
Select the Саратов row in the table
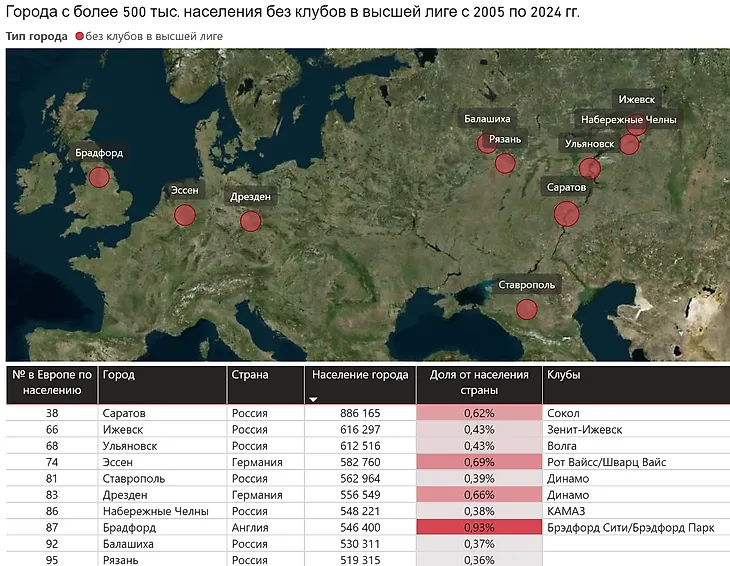(x=368, y=413)
